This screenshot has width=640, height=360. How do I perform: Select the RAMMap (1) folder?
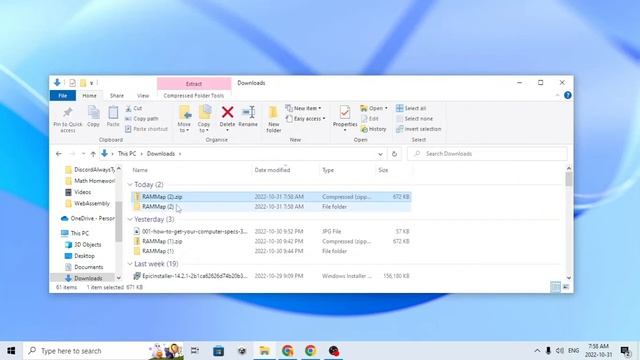pyautogui.click(x=271, y=251)
